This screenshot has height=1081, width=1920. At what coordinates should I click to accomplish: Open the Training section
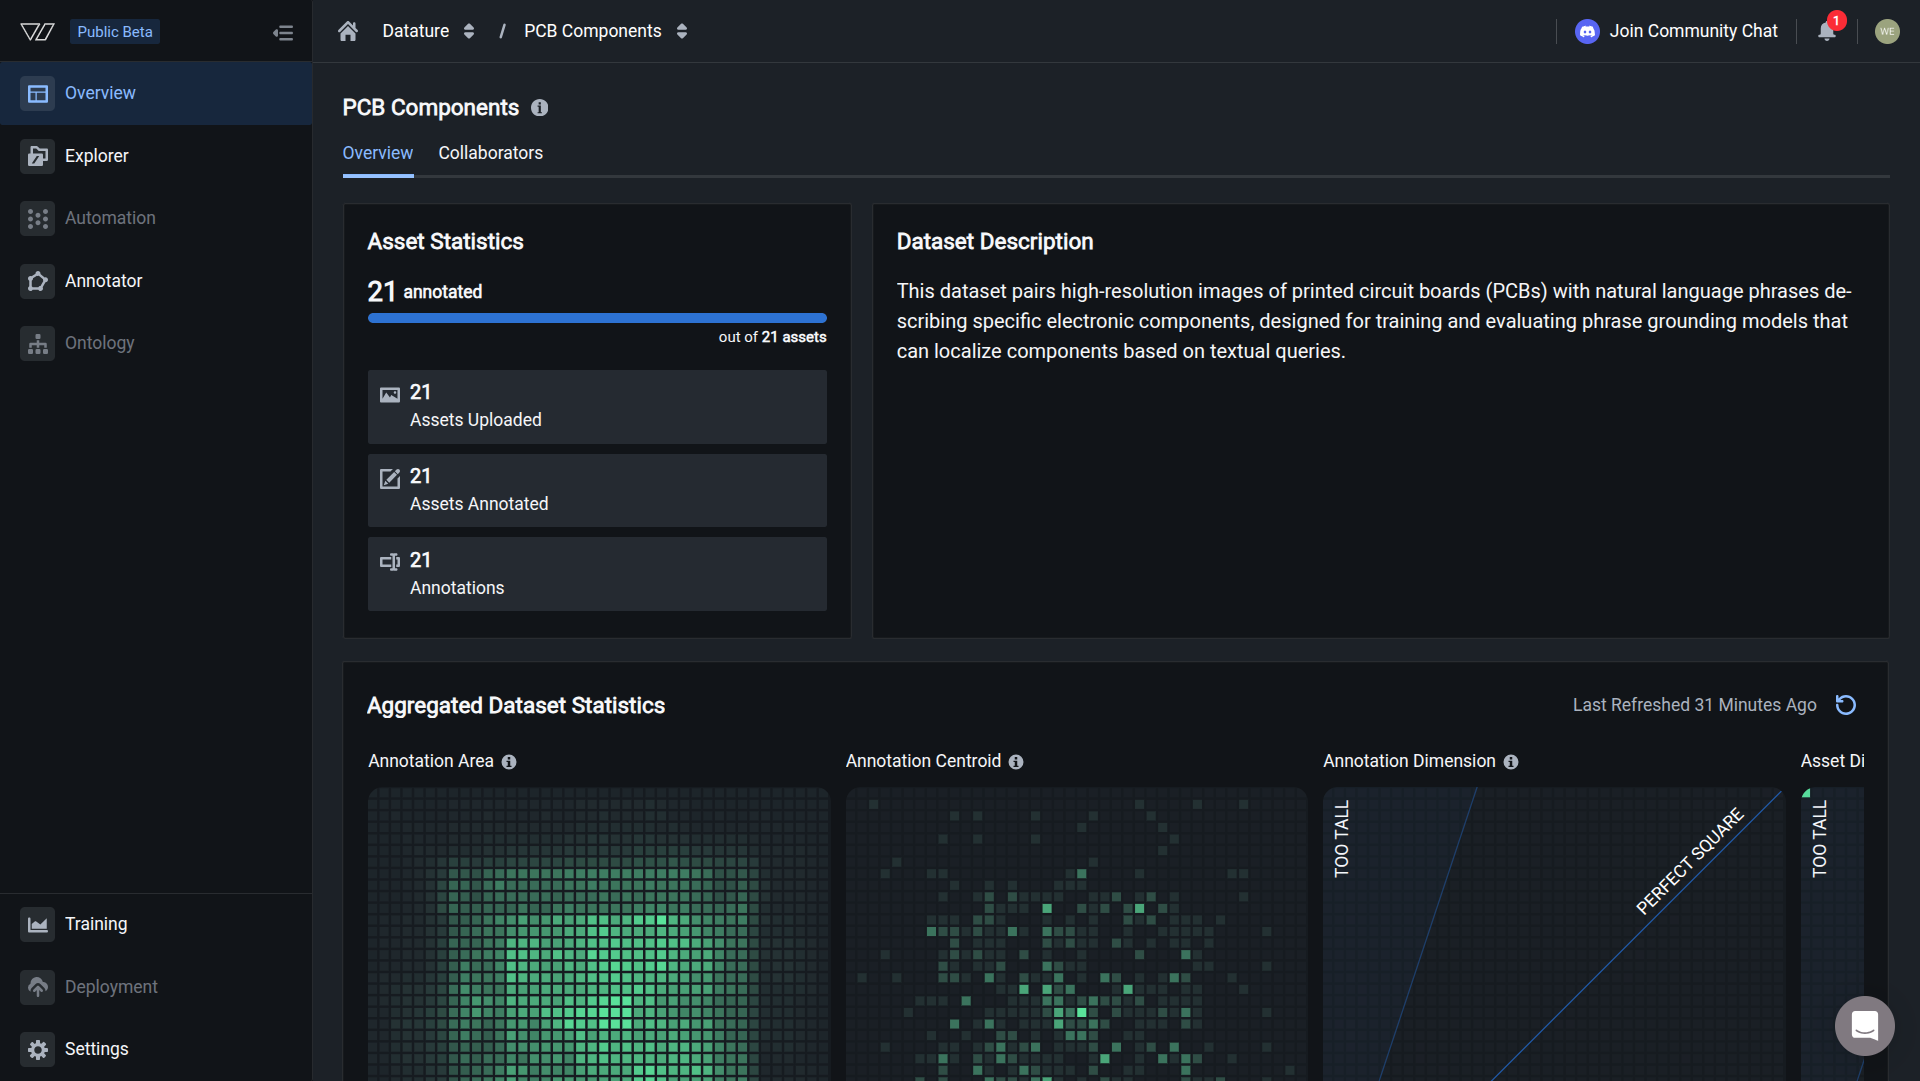pyautogui.click(x=96, y=924)
